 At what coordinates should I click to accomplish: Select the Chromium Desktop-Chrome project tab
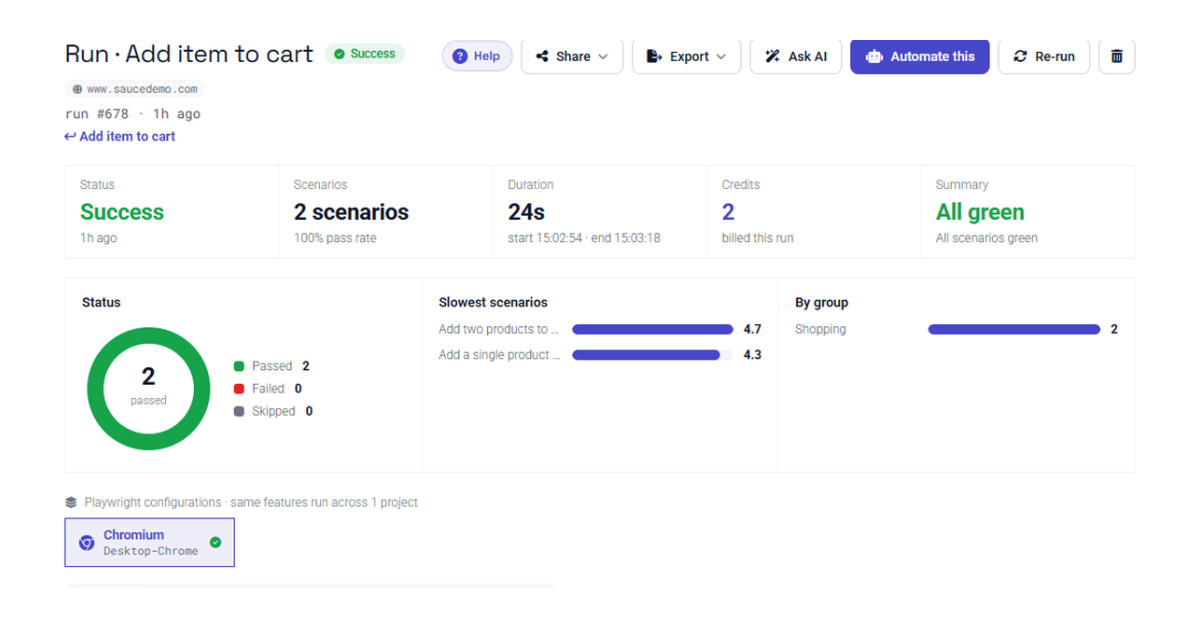[150, 542]
